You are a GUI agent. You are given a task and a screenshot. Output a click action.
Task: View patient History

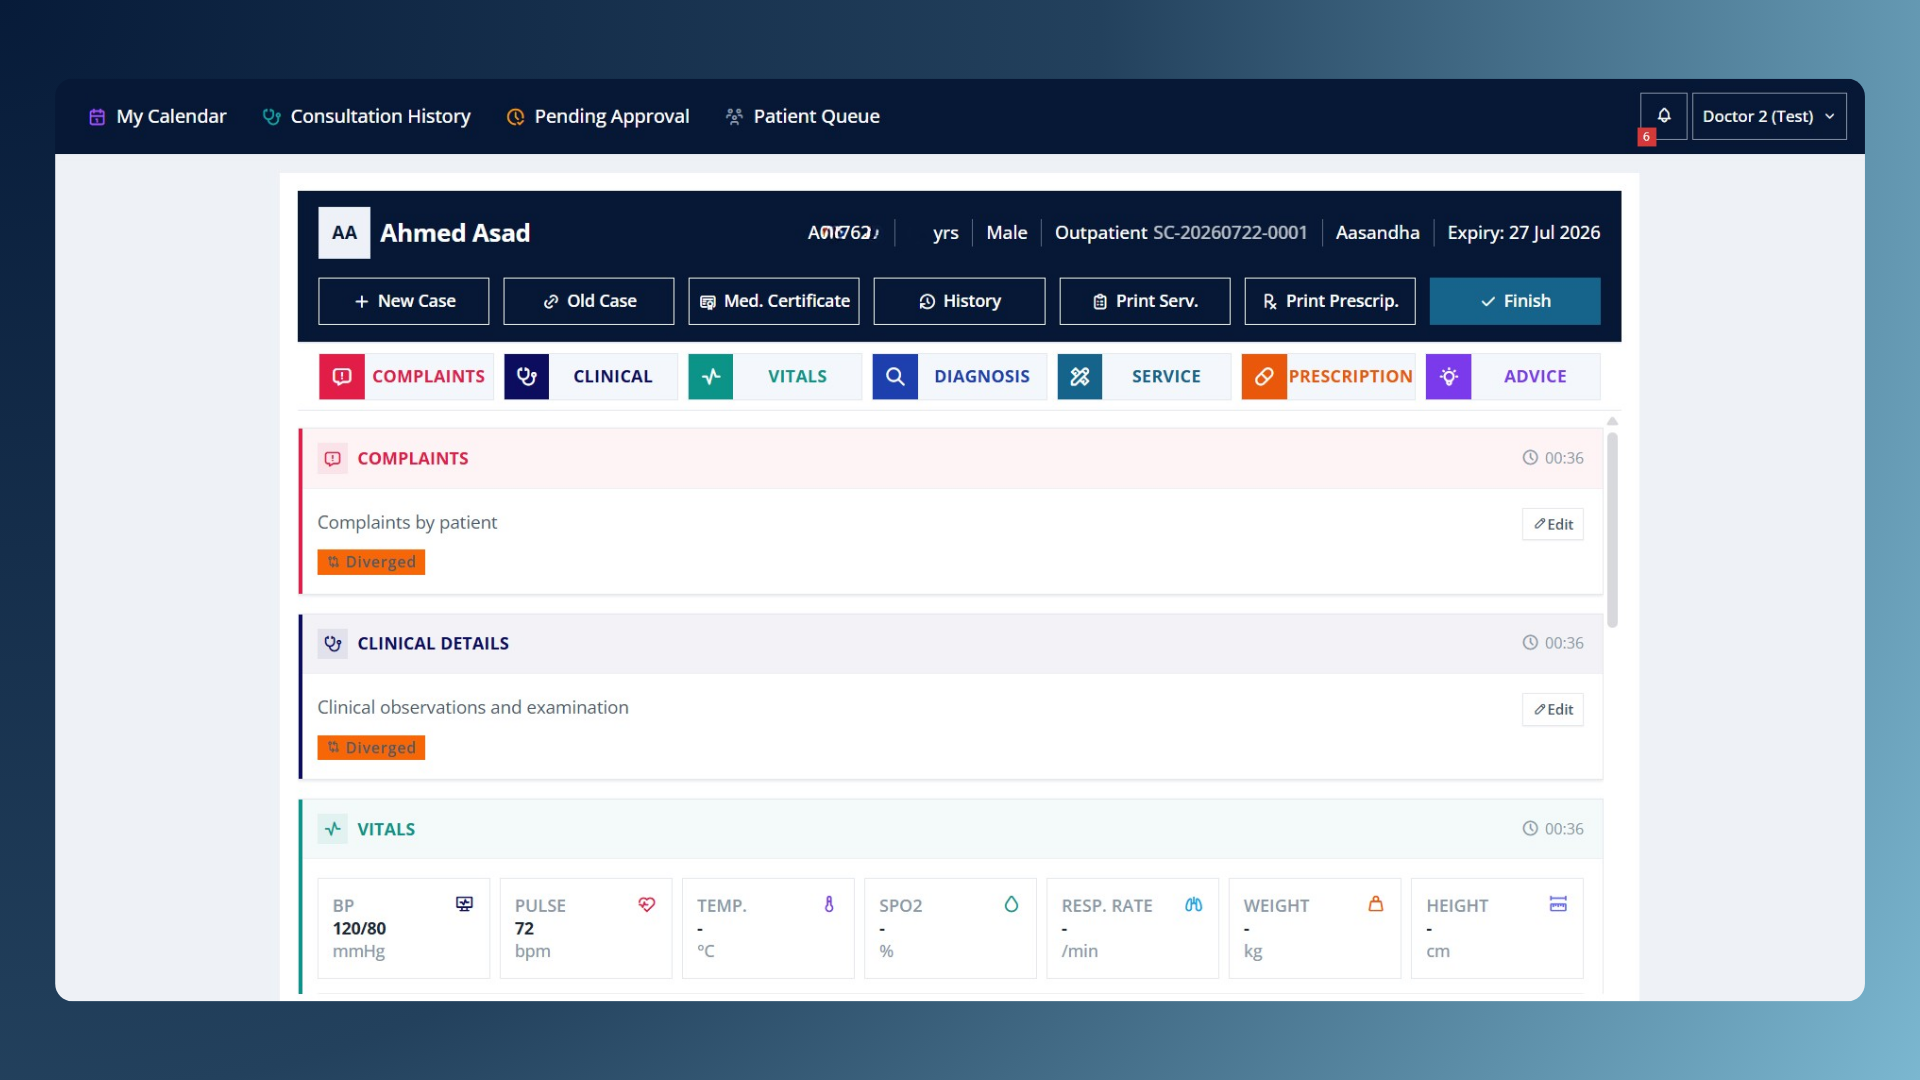point(959,301)
